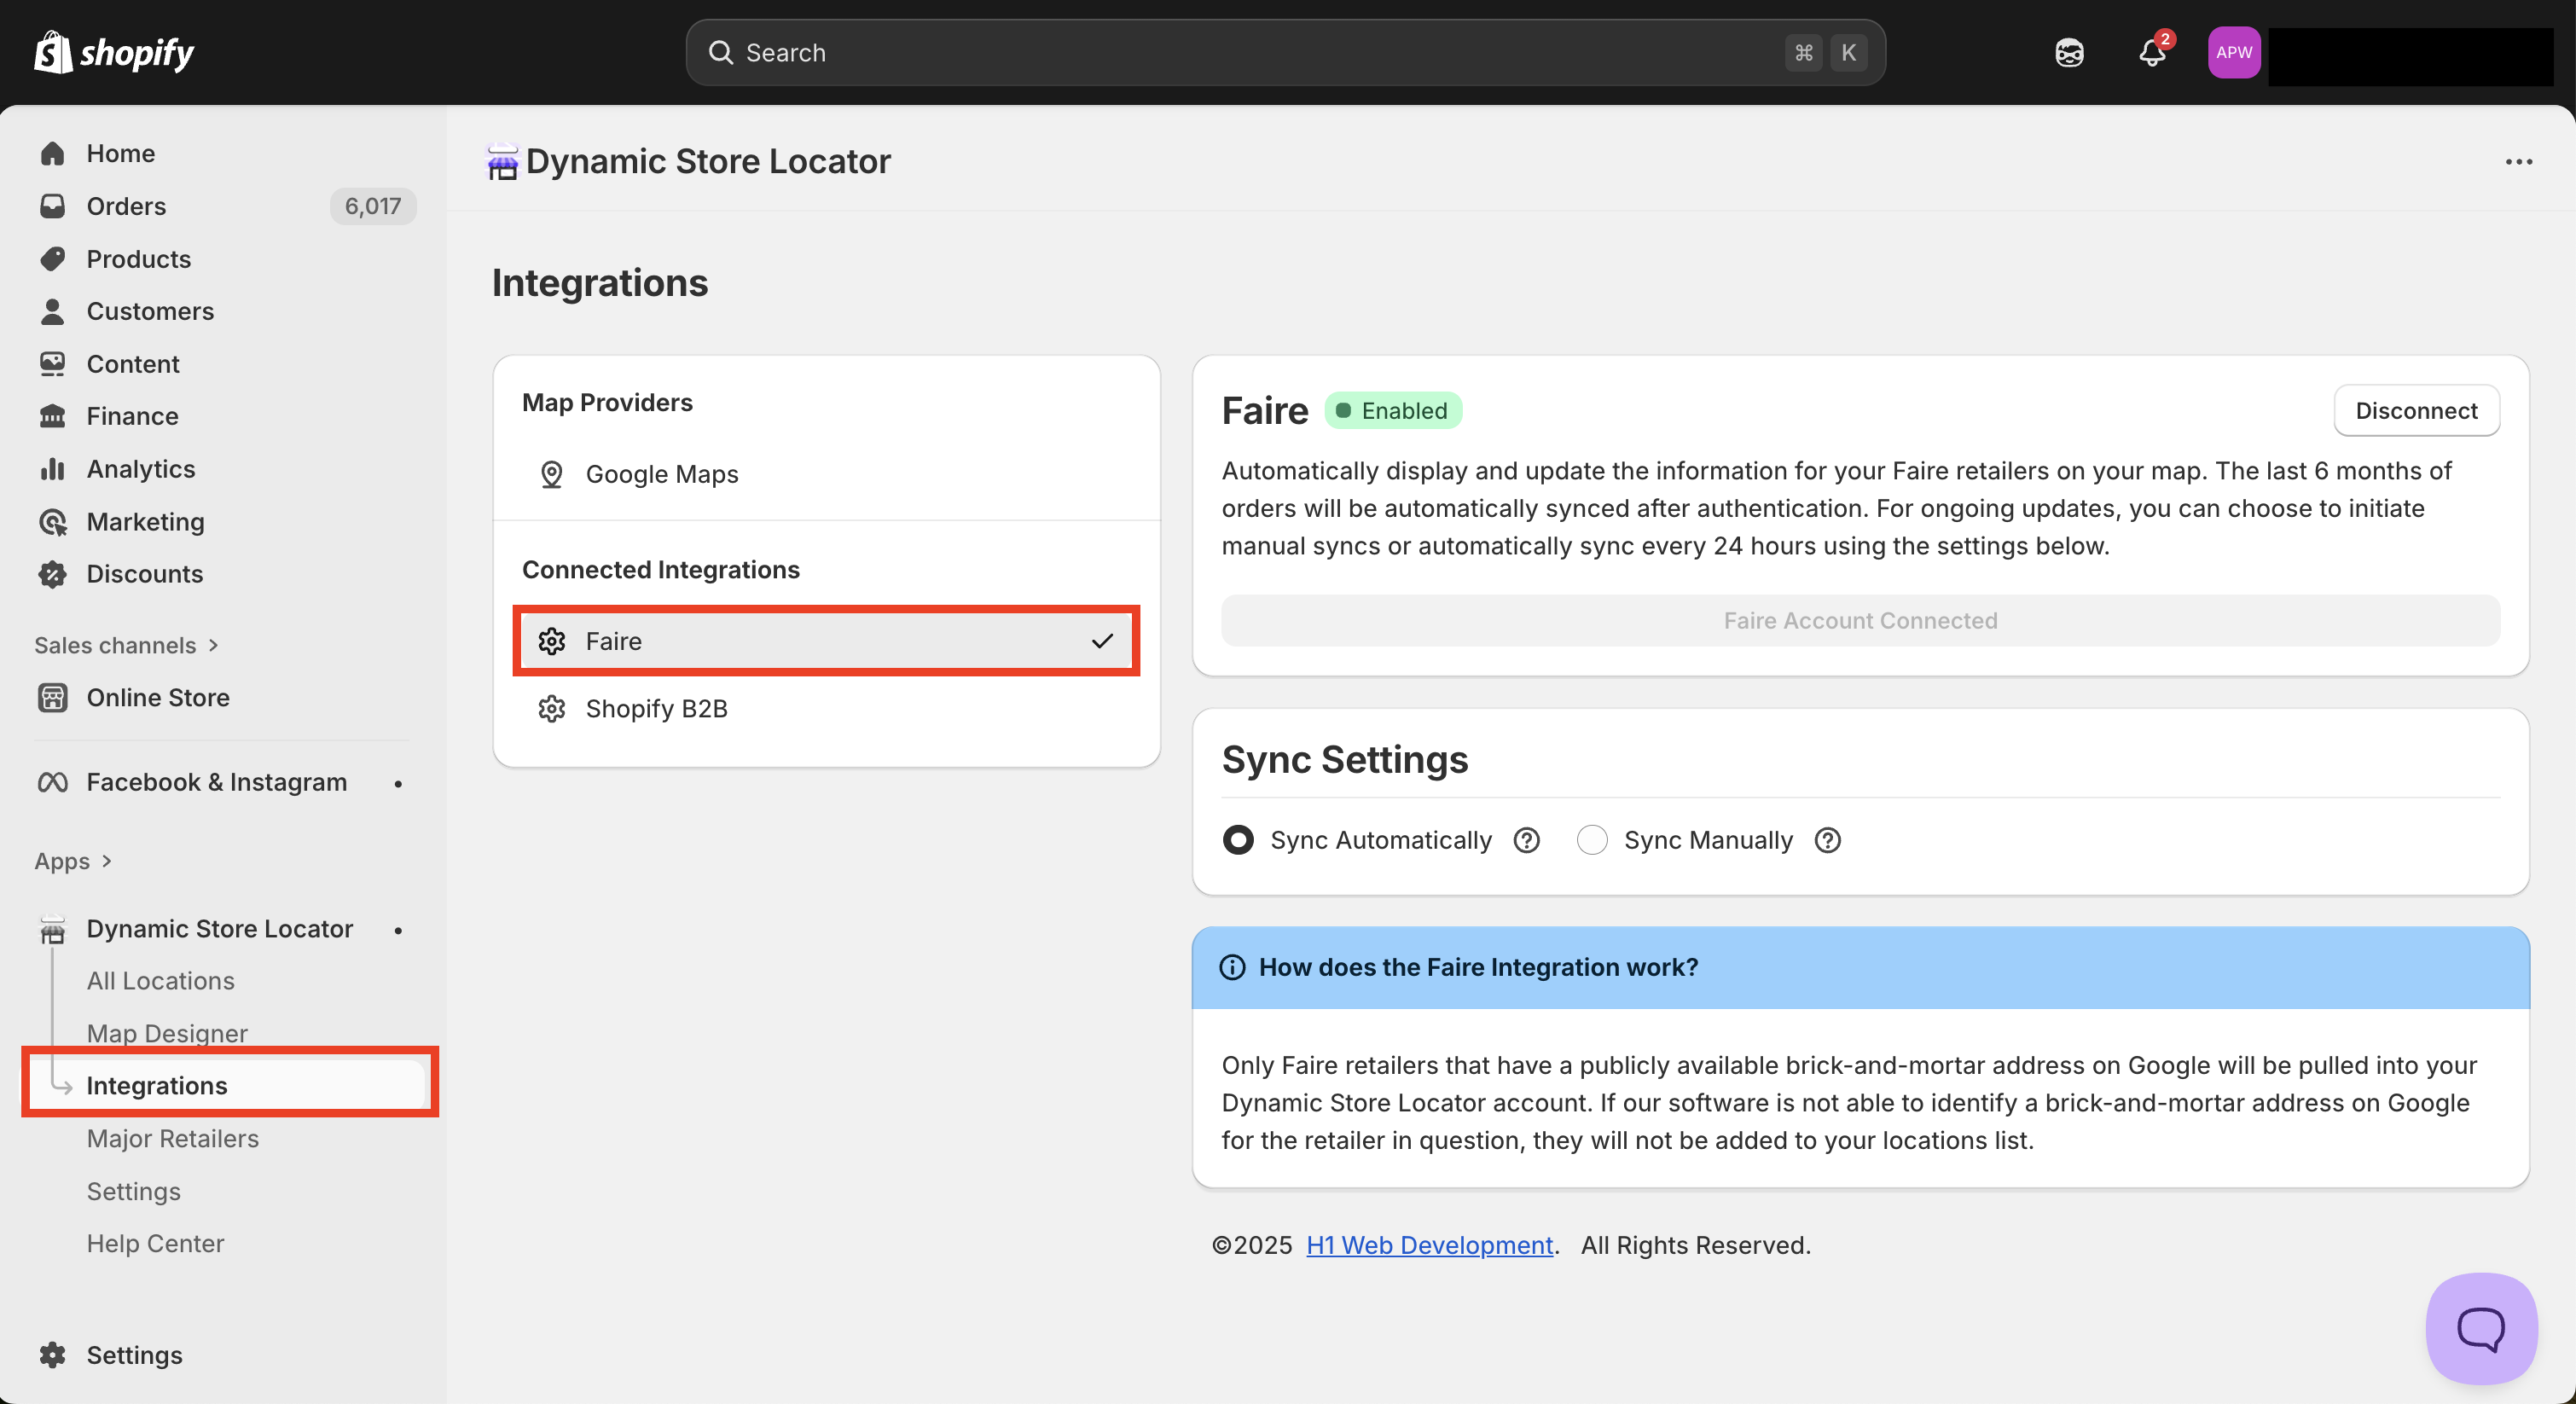Select the Sync Manually radio button

click(1592, 840)
